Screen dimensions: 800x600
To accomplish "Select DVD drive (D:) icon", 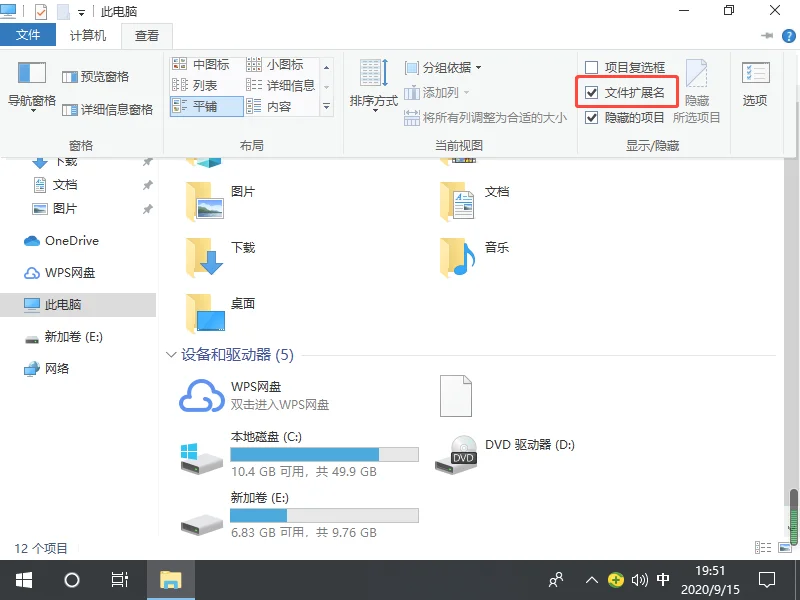I will 456,454.
